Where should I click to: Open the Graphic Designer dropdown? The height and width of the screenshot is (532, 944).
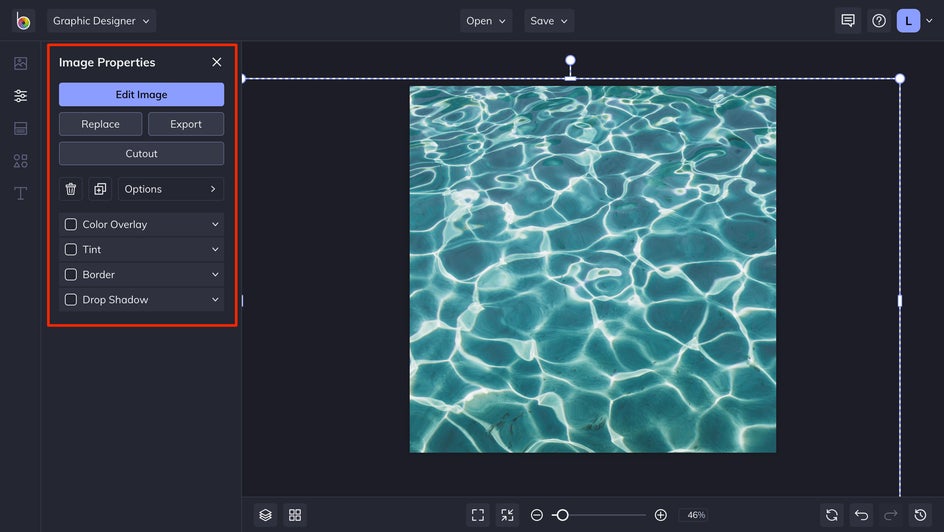[x=101, y=21]
